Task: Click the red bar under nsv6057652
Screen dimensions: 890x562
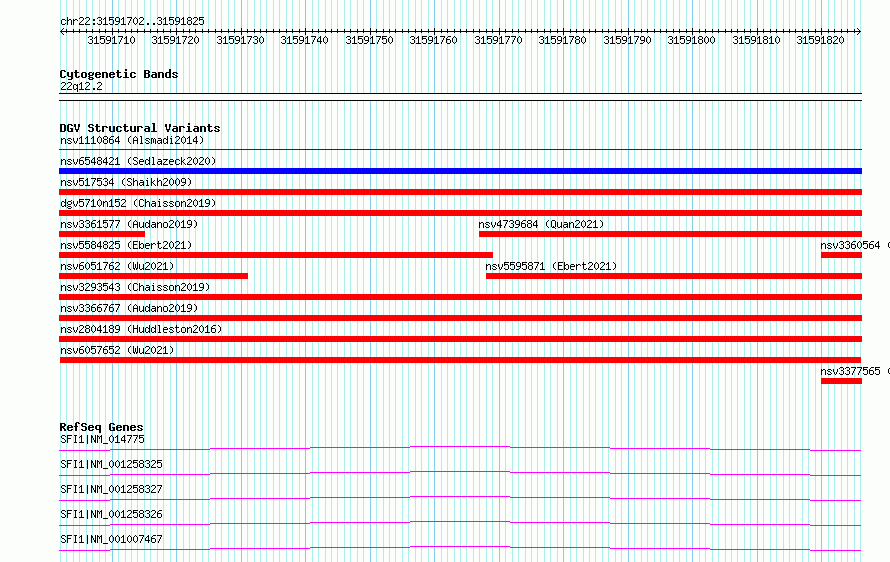Action: click(460, 360)
